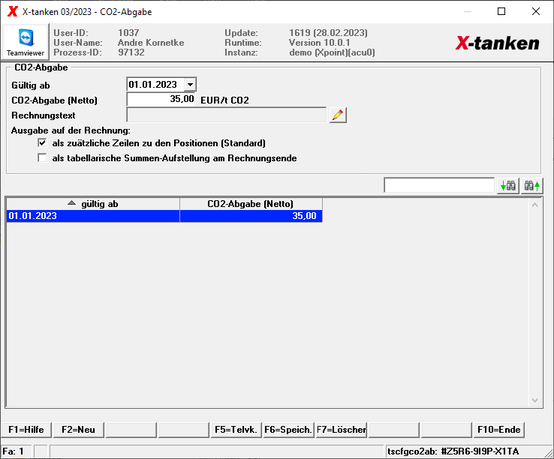Click the X-tanken logo
This screenshot has height=459, width=554.
[x=497, y=43]
